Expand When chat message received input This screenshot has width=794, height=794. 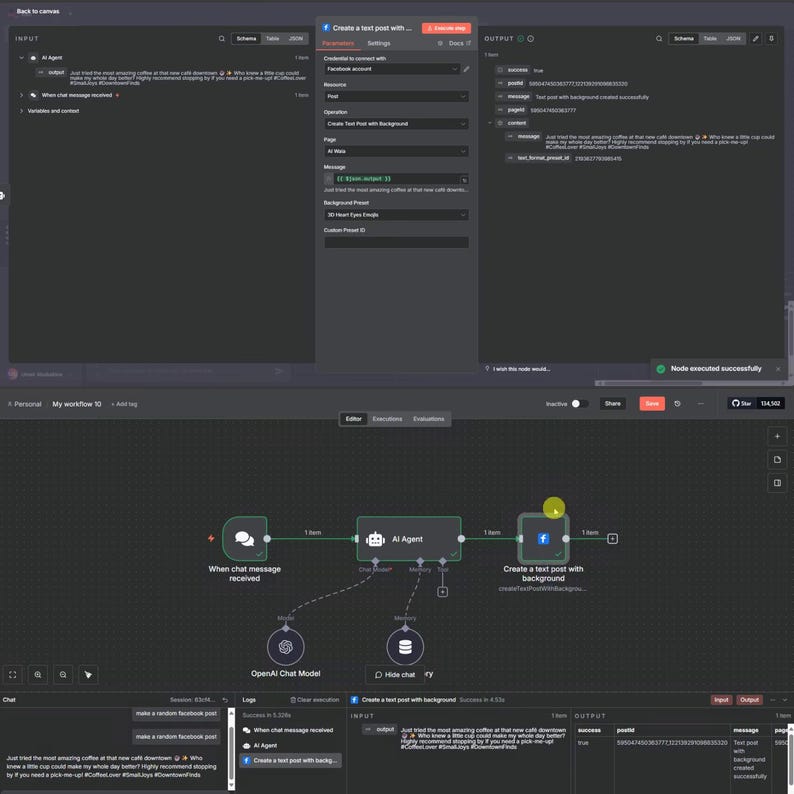21,95
